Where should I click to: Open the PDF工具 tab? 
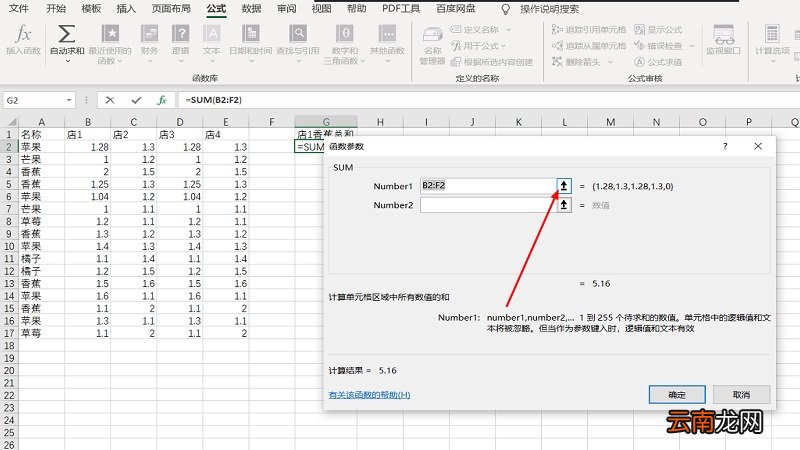pos(401,9)
